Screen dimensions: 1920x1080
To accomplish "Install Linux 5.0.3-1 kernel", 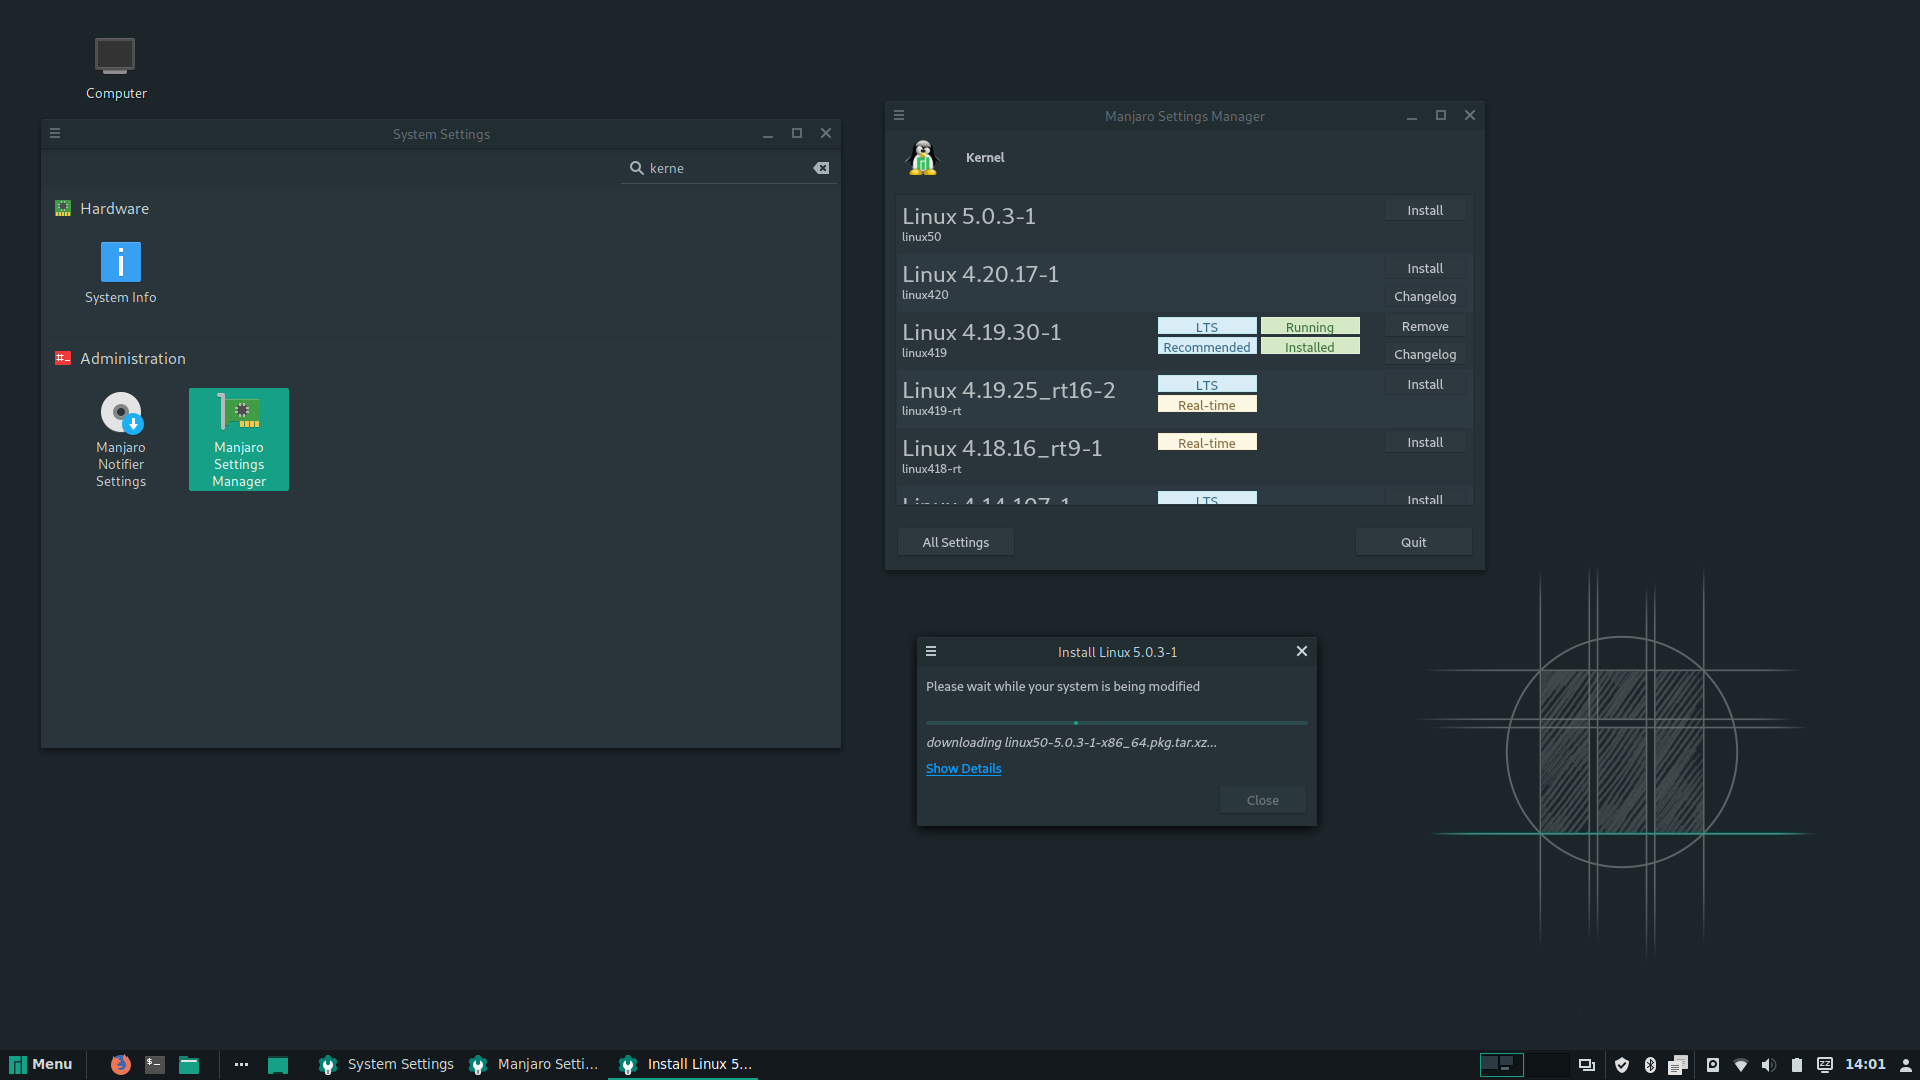I will [1425, 211].
